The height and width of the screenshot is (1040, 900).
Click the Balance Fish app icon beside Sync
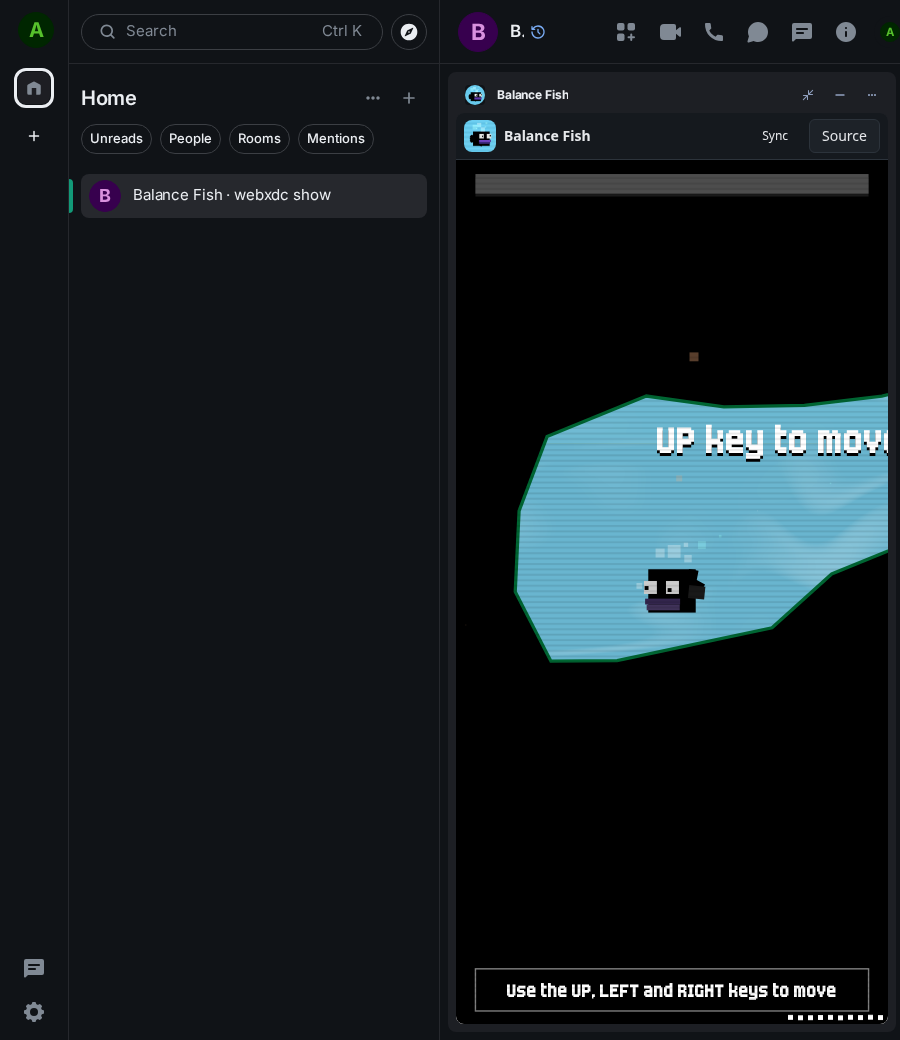click(x=480, y=136)
